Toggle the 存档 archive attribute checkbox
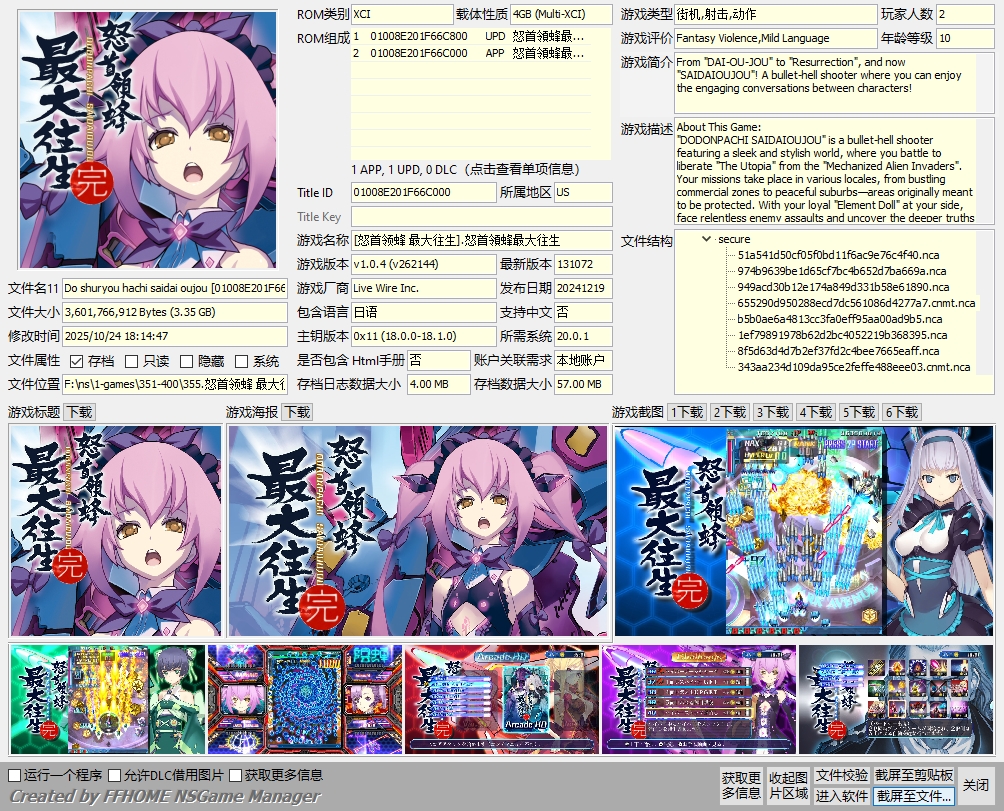This screenshot has width=1004, height=811. point(76,362)
